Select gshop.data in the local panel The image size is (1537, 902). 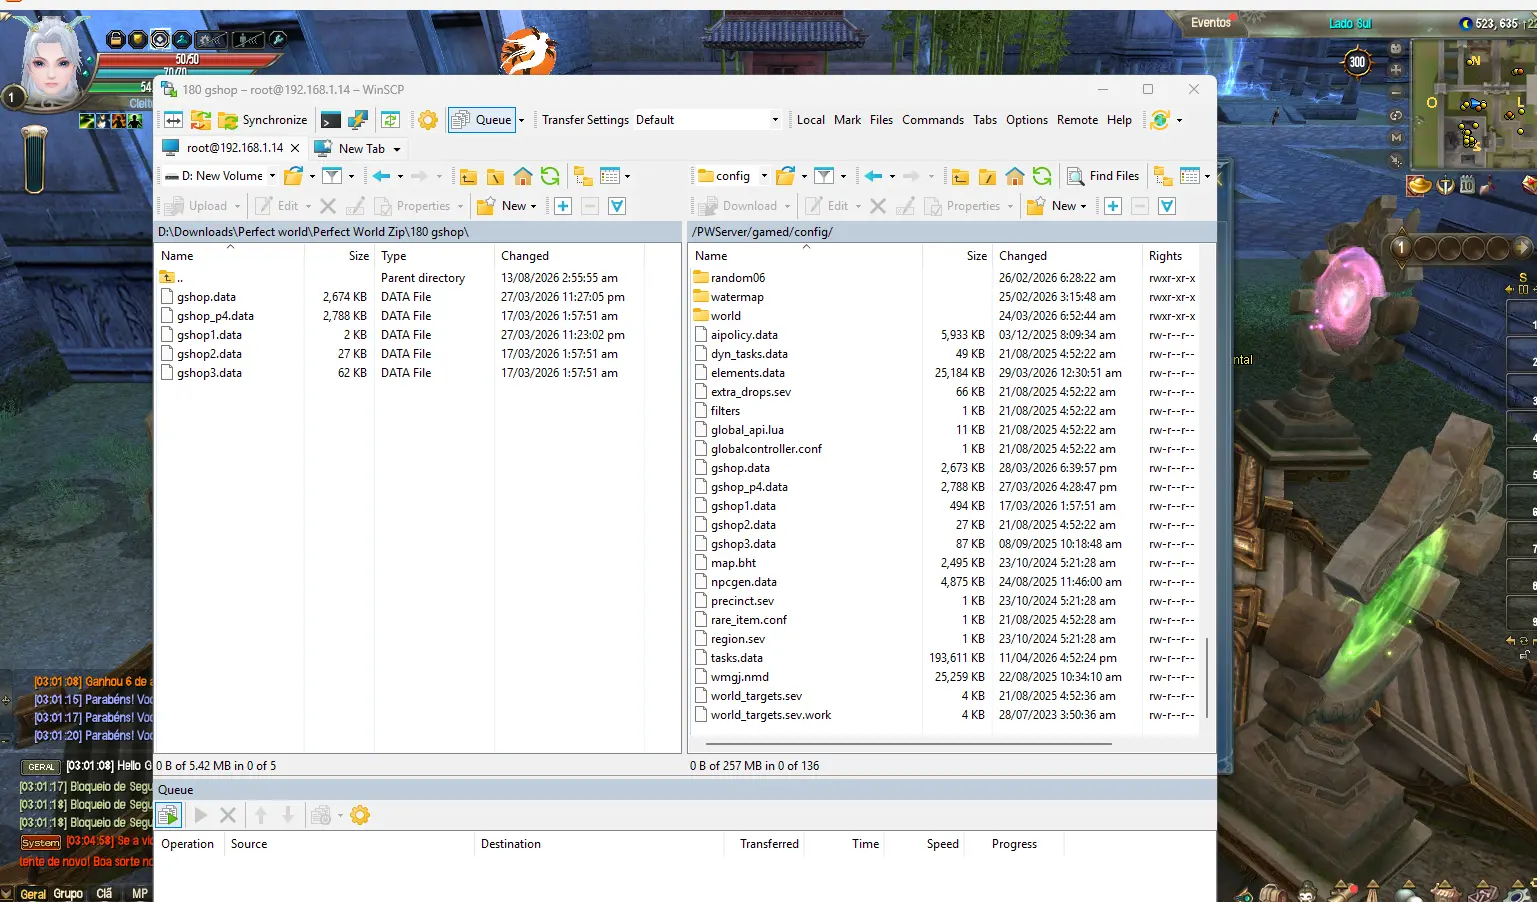[207, 297]
